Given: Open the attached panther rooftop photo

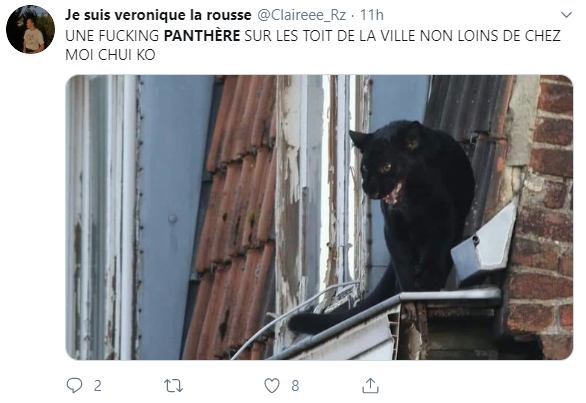Looking at the screenshot, I should [319, 217].
